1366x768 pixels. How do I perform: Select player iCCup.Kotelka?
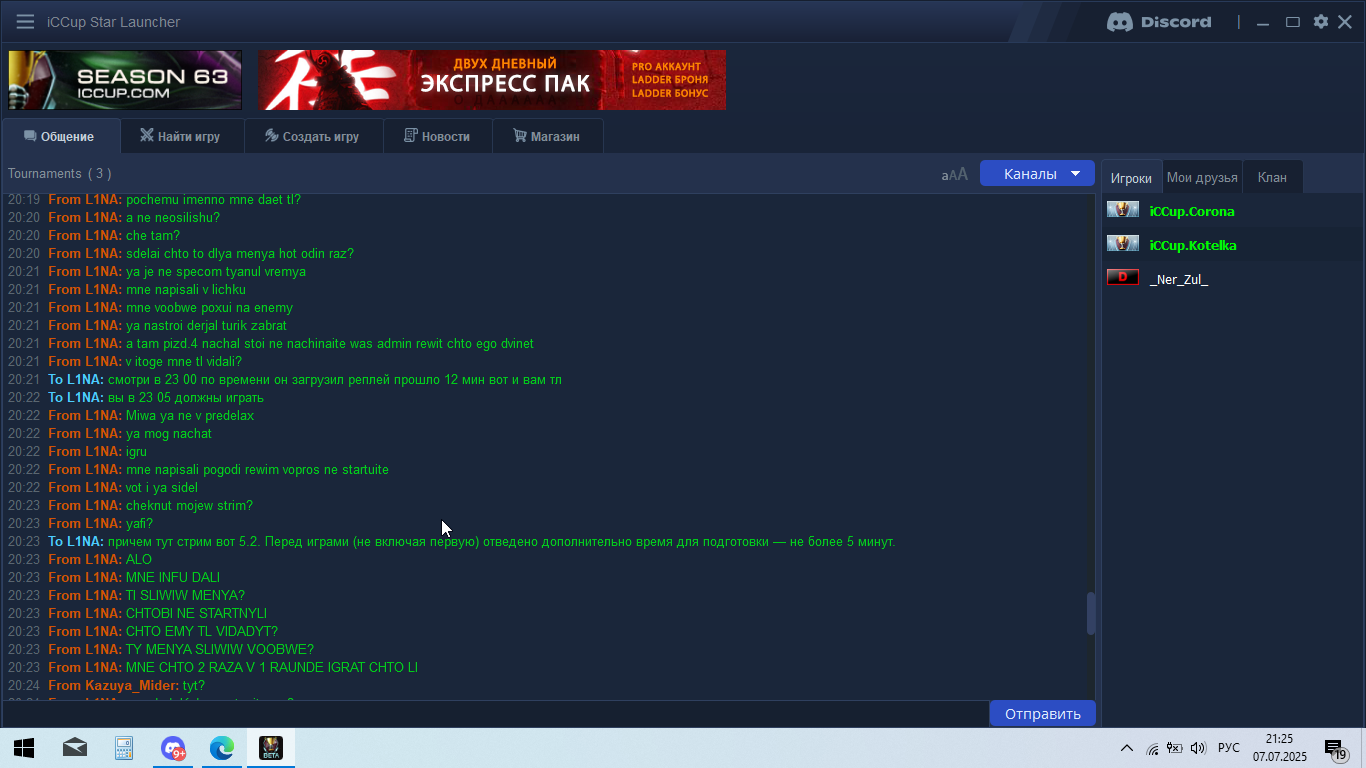[x=1193, y=246]
